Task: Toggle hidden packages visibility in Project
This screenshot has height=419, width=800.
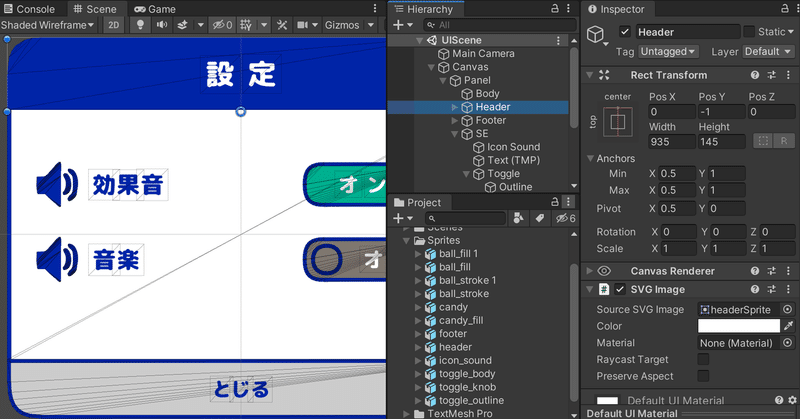Action: pyautogui.click(x=565, y=218)
